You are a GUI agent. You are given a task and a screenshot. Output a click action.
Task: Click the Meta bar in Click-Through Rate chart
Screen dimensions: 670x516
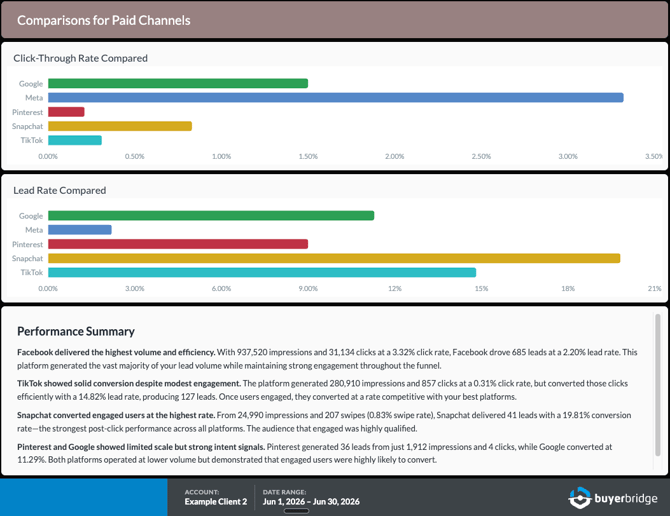click(x=336, y=97)
